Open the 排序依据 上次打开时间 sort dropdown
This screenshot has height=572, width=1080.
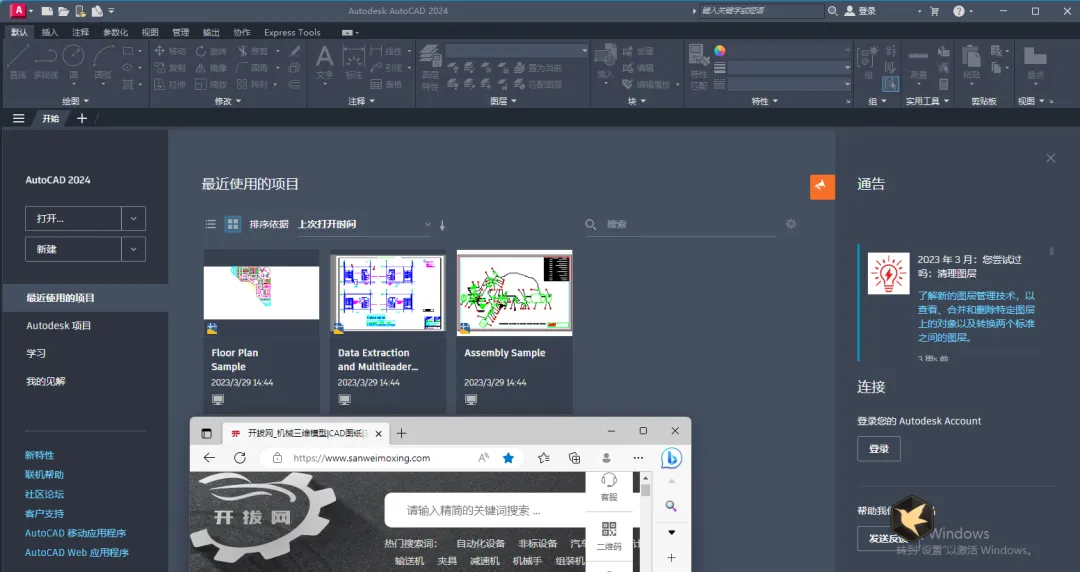point(364,224)
